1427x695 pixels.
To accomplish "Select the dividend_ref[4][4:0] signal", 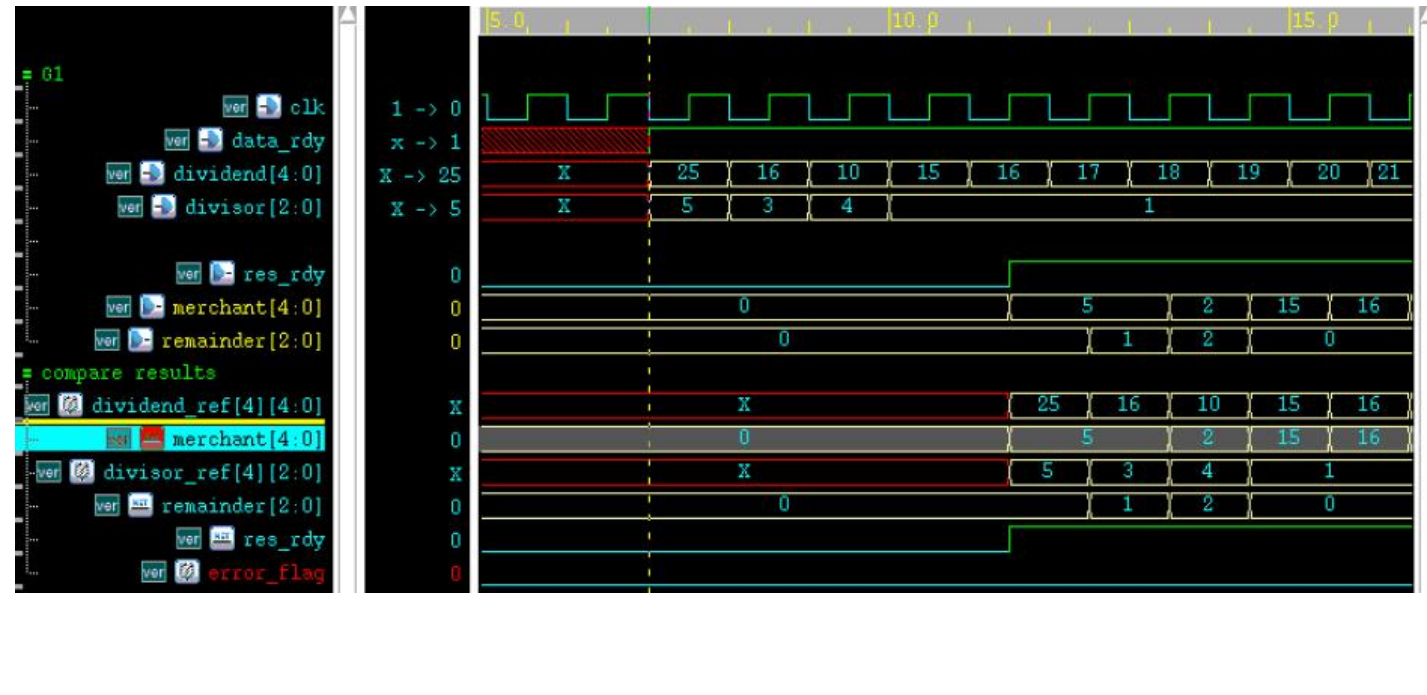I will click(x=207, y=406).
